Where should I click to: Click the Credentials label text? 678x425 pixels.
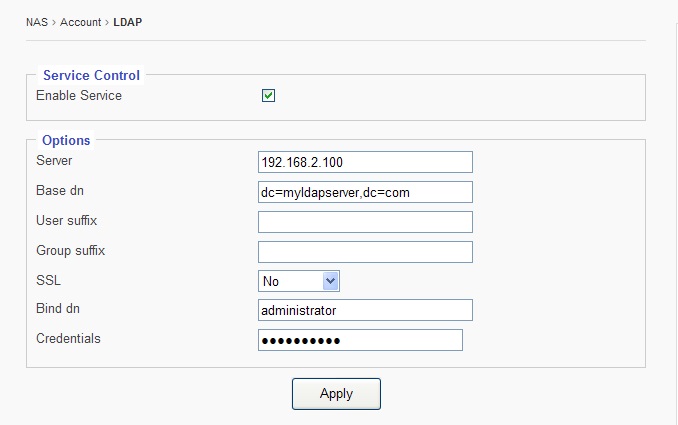coord(68,339)
